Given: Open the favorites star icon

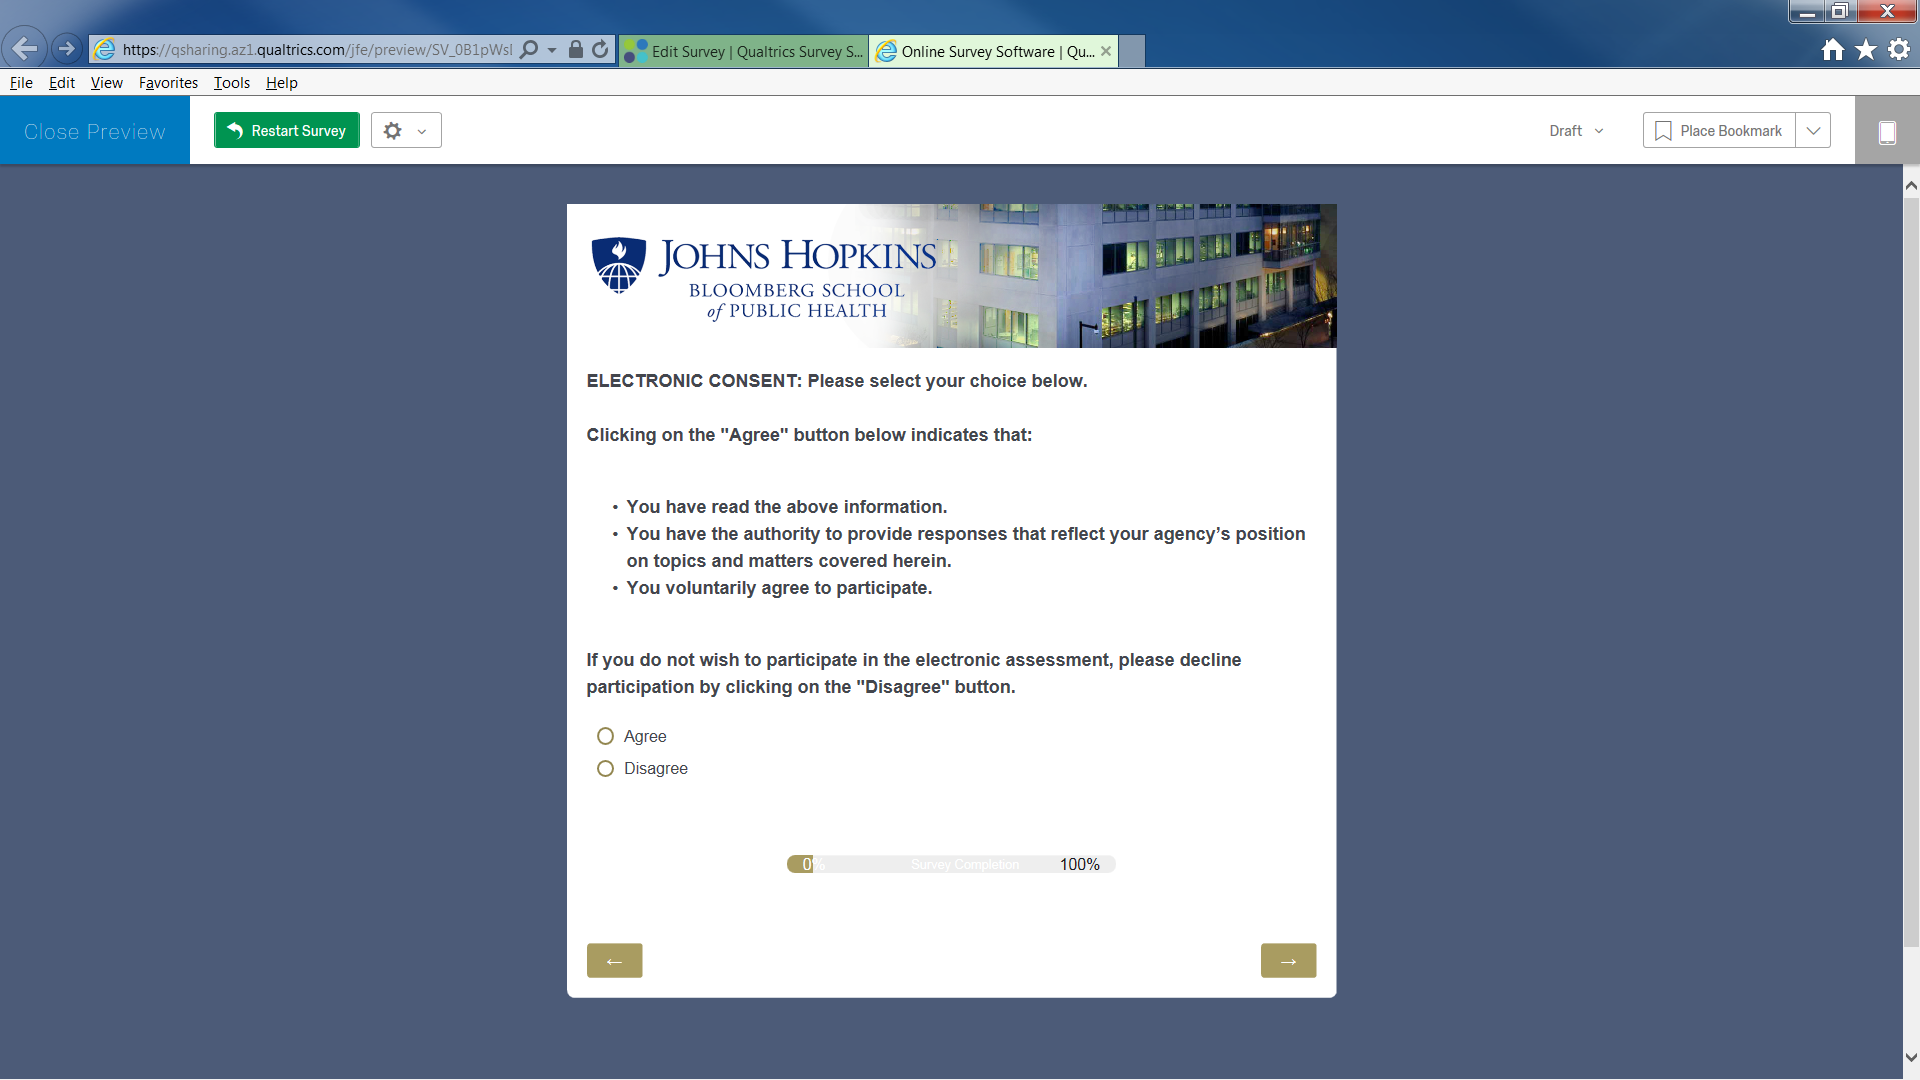Looking at the screenshot, I should click(x=1865, y=49).
